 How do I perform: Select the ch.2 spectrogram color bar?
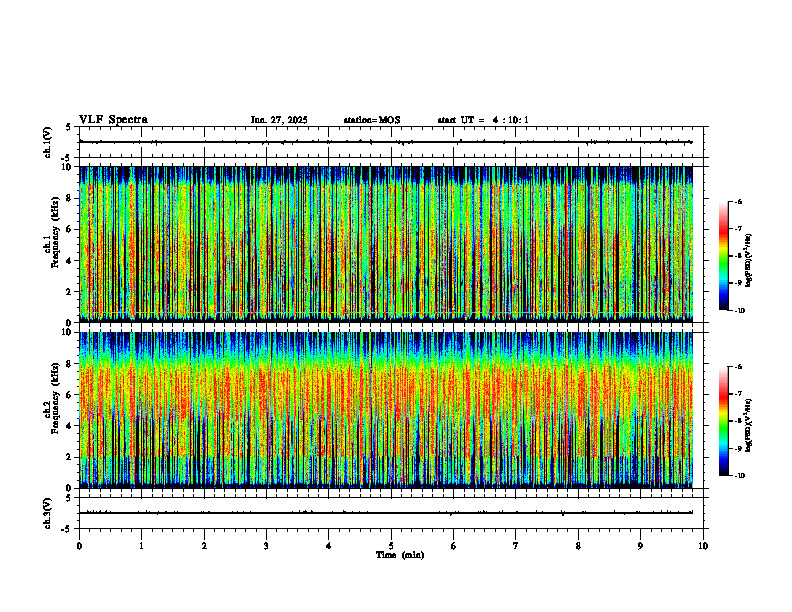click(x=723, y=421)
